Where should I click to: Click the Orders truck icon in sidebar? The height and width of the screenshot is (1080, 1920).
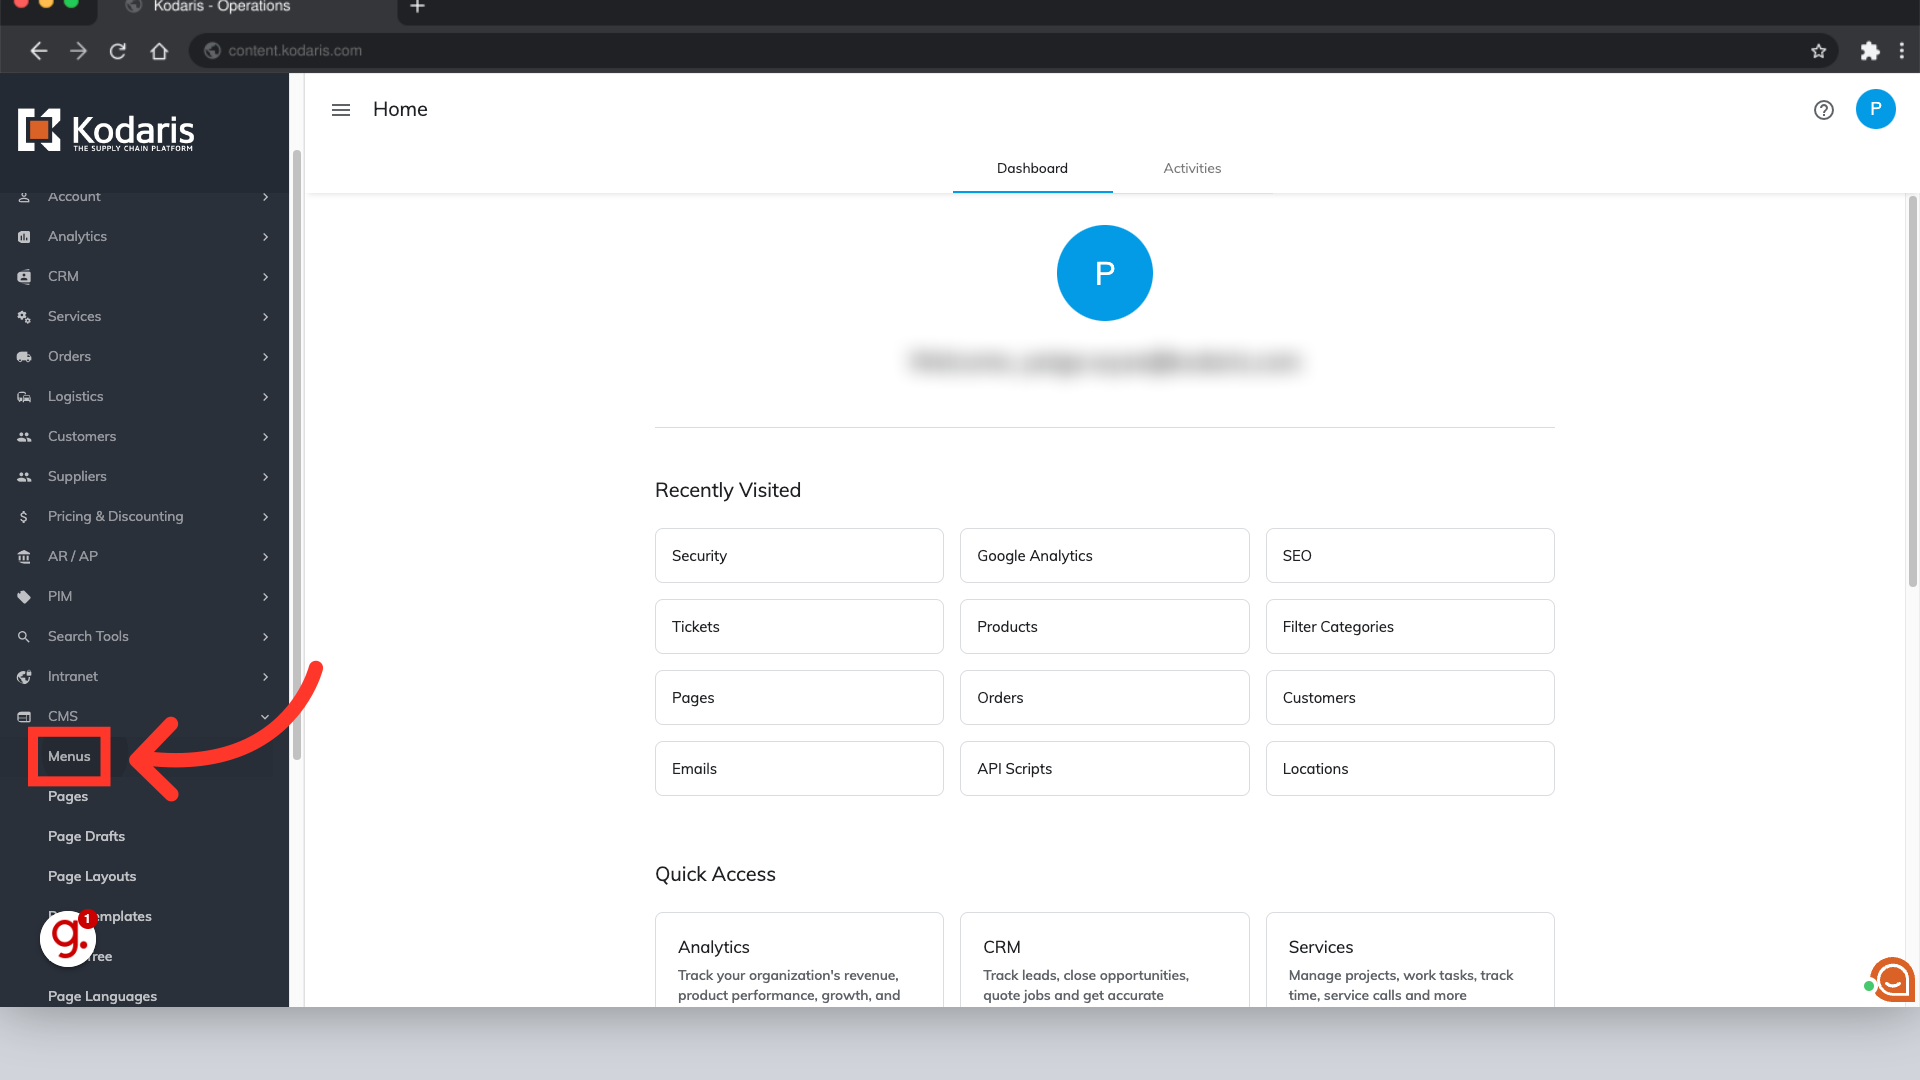[24, 357]
